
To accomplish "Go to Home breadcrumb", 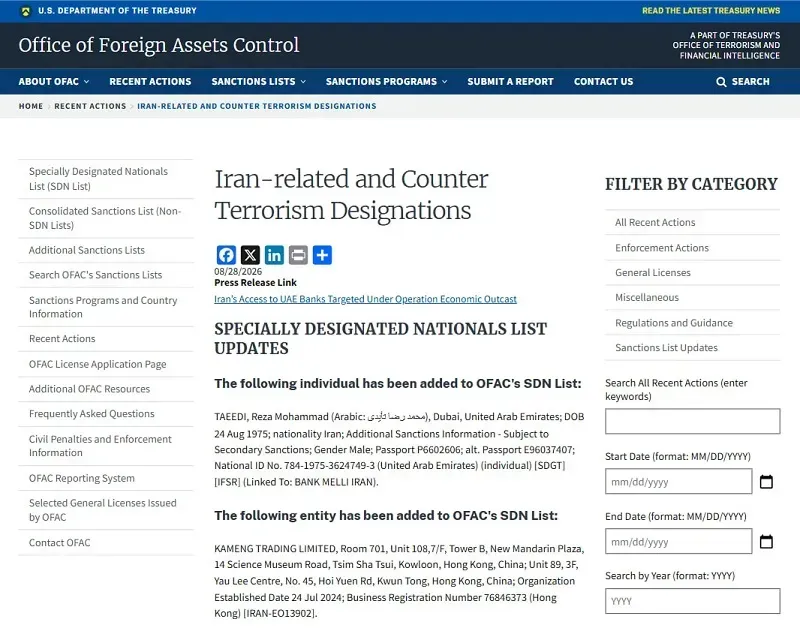I will pyautogui.click(x=31, y=106).
